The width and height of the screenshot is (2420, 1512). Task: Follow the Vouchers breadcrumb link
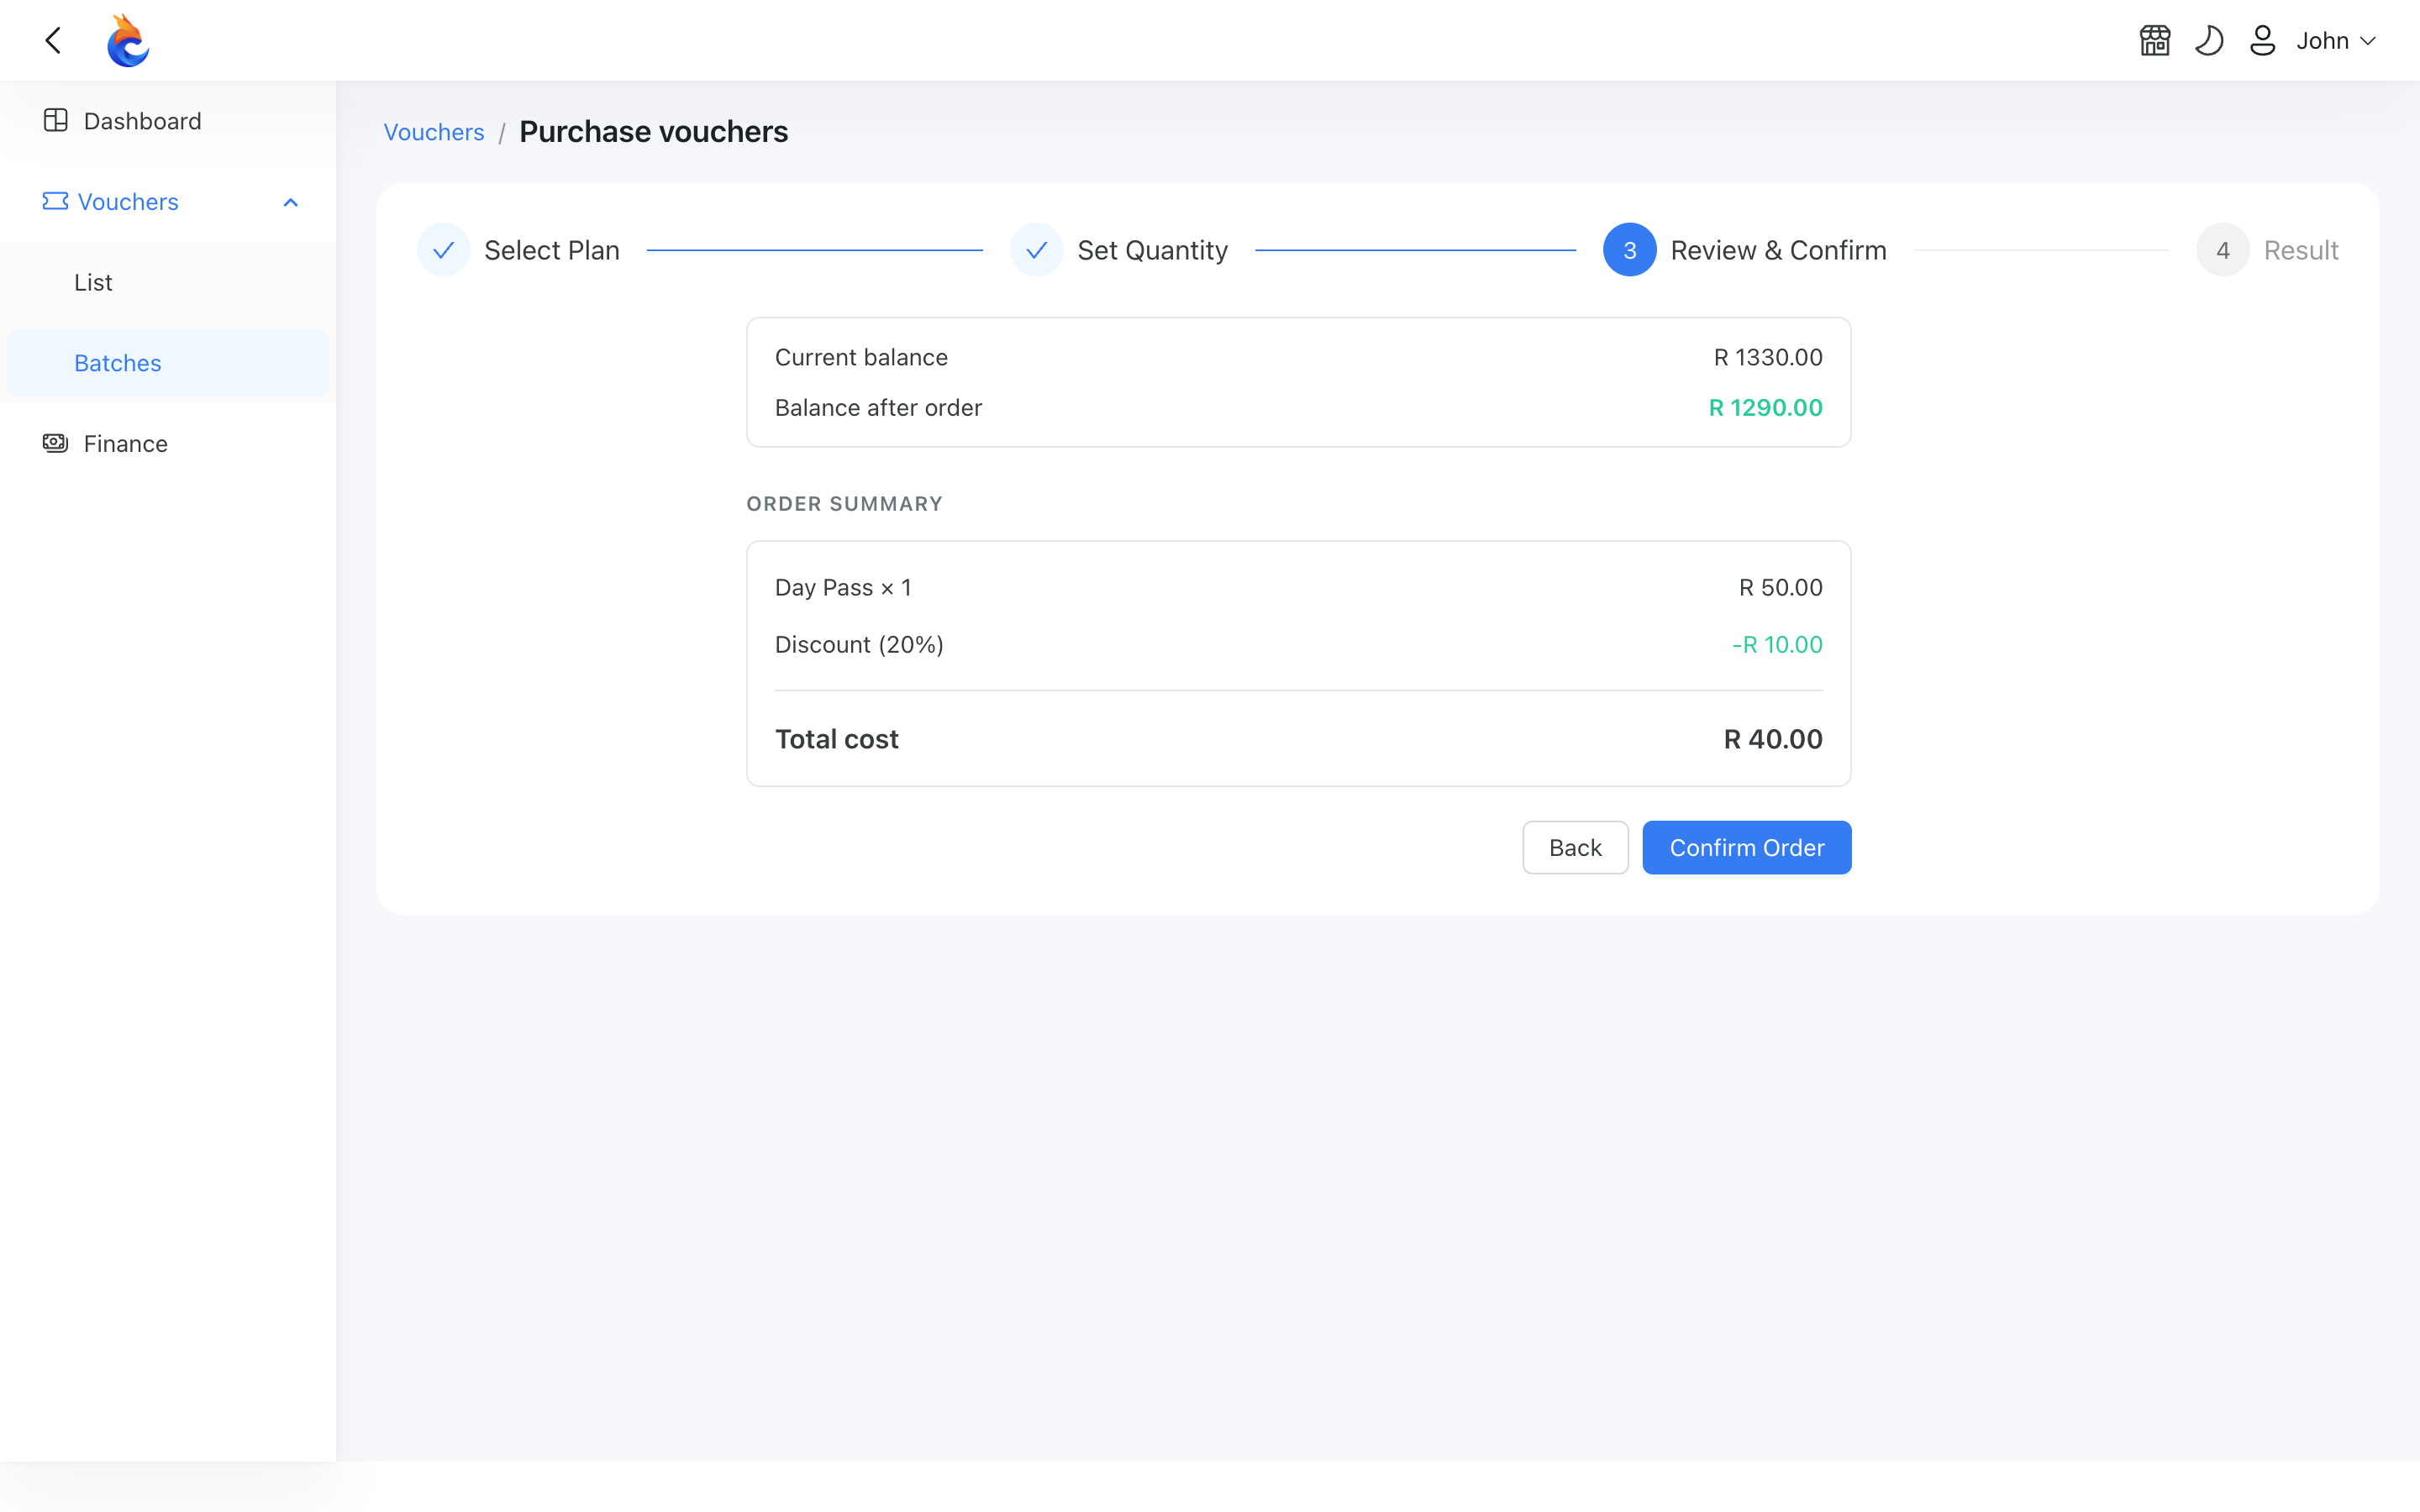point(434,132)
